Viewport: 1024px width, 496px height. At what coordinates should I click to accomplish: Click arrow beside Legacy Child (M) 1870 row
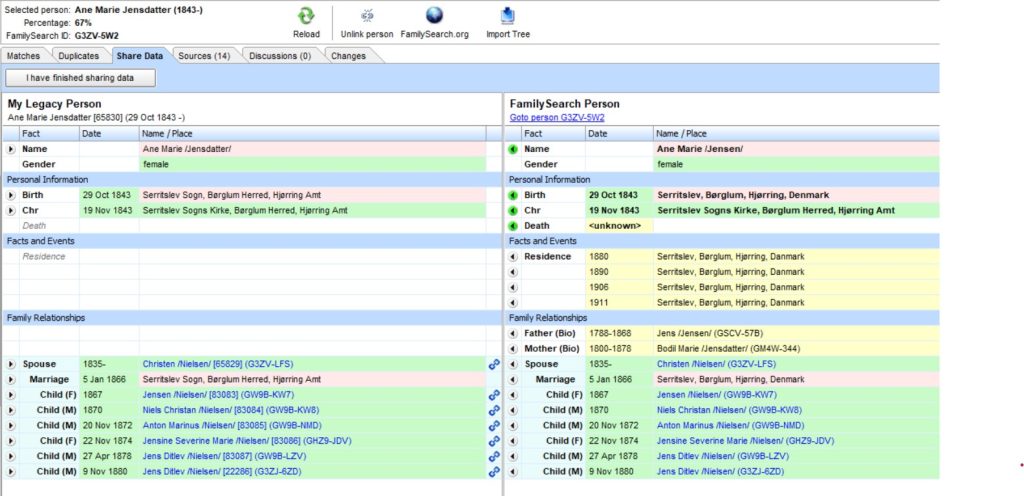[10, 411]
